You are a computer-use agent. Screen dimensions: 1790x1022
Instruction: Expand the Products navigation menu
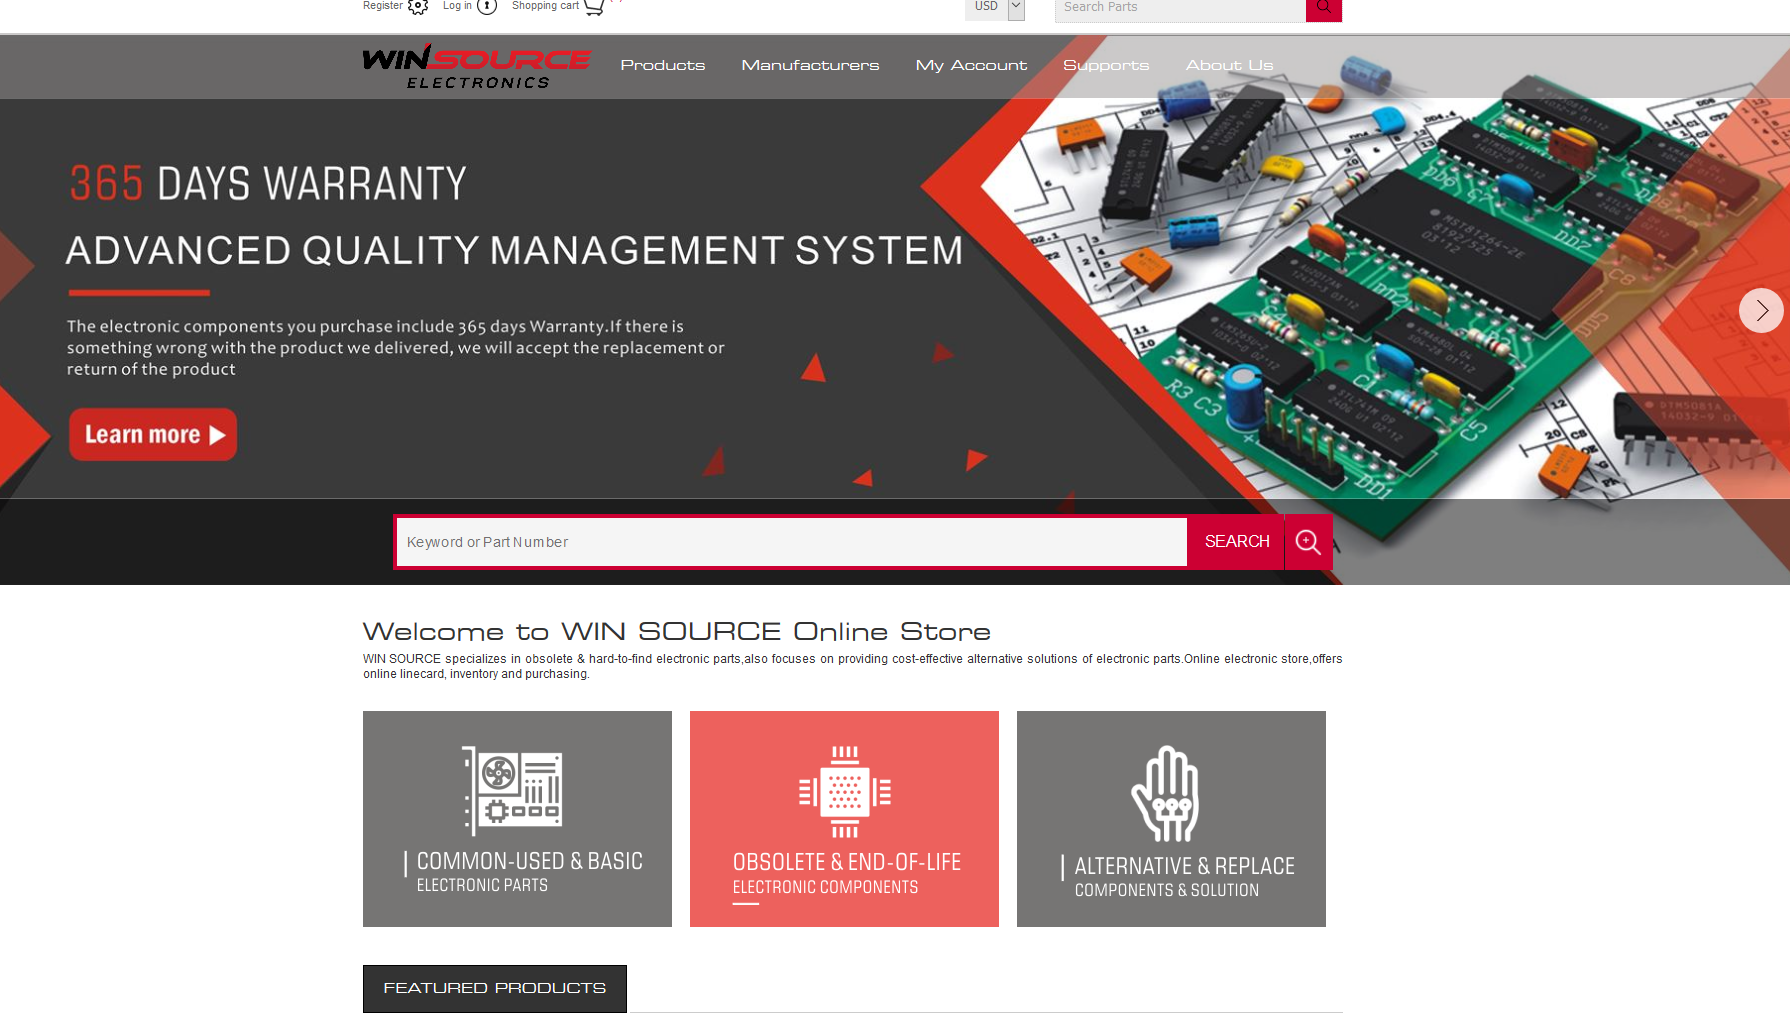pyautogui.click(x=662, y=65)
